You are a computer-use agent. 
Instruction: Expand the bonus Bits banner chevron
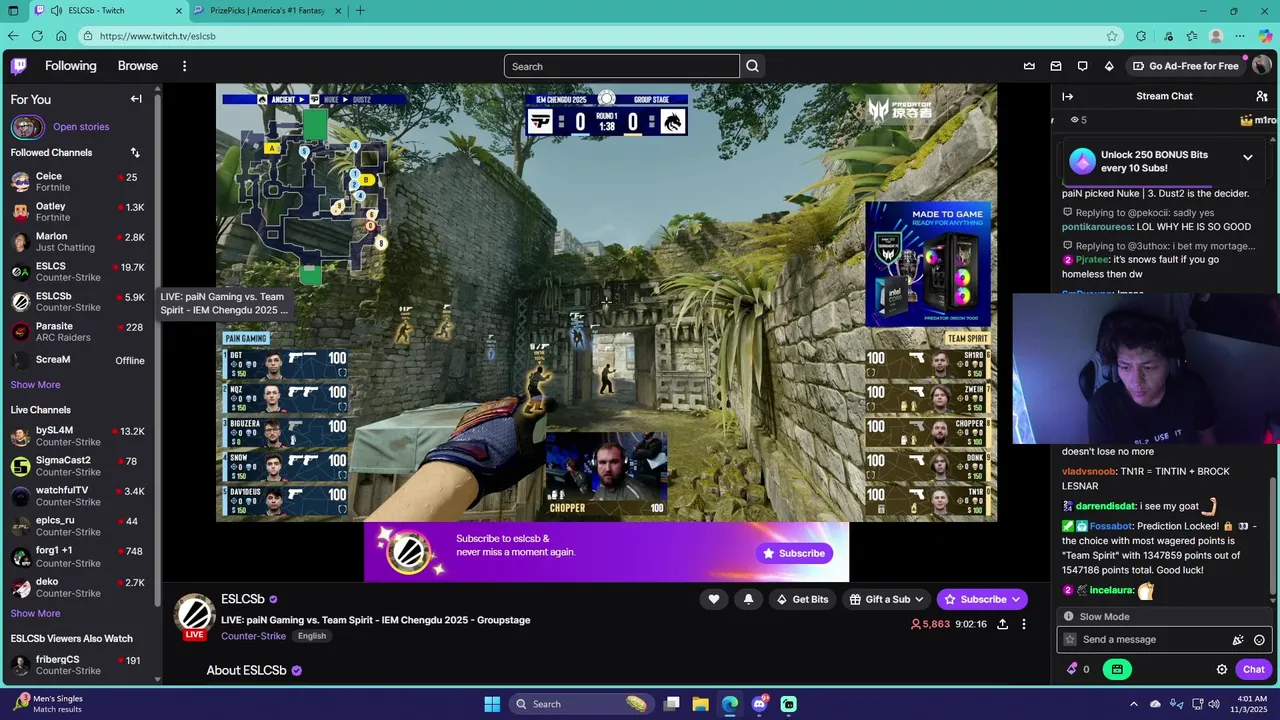click(1247, 158)
